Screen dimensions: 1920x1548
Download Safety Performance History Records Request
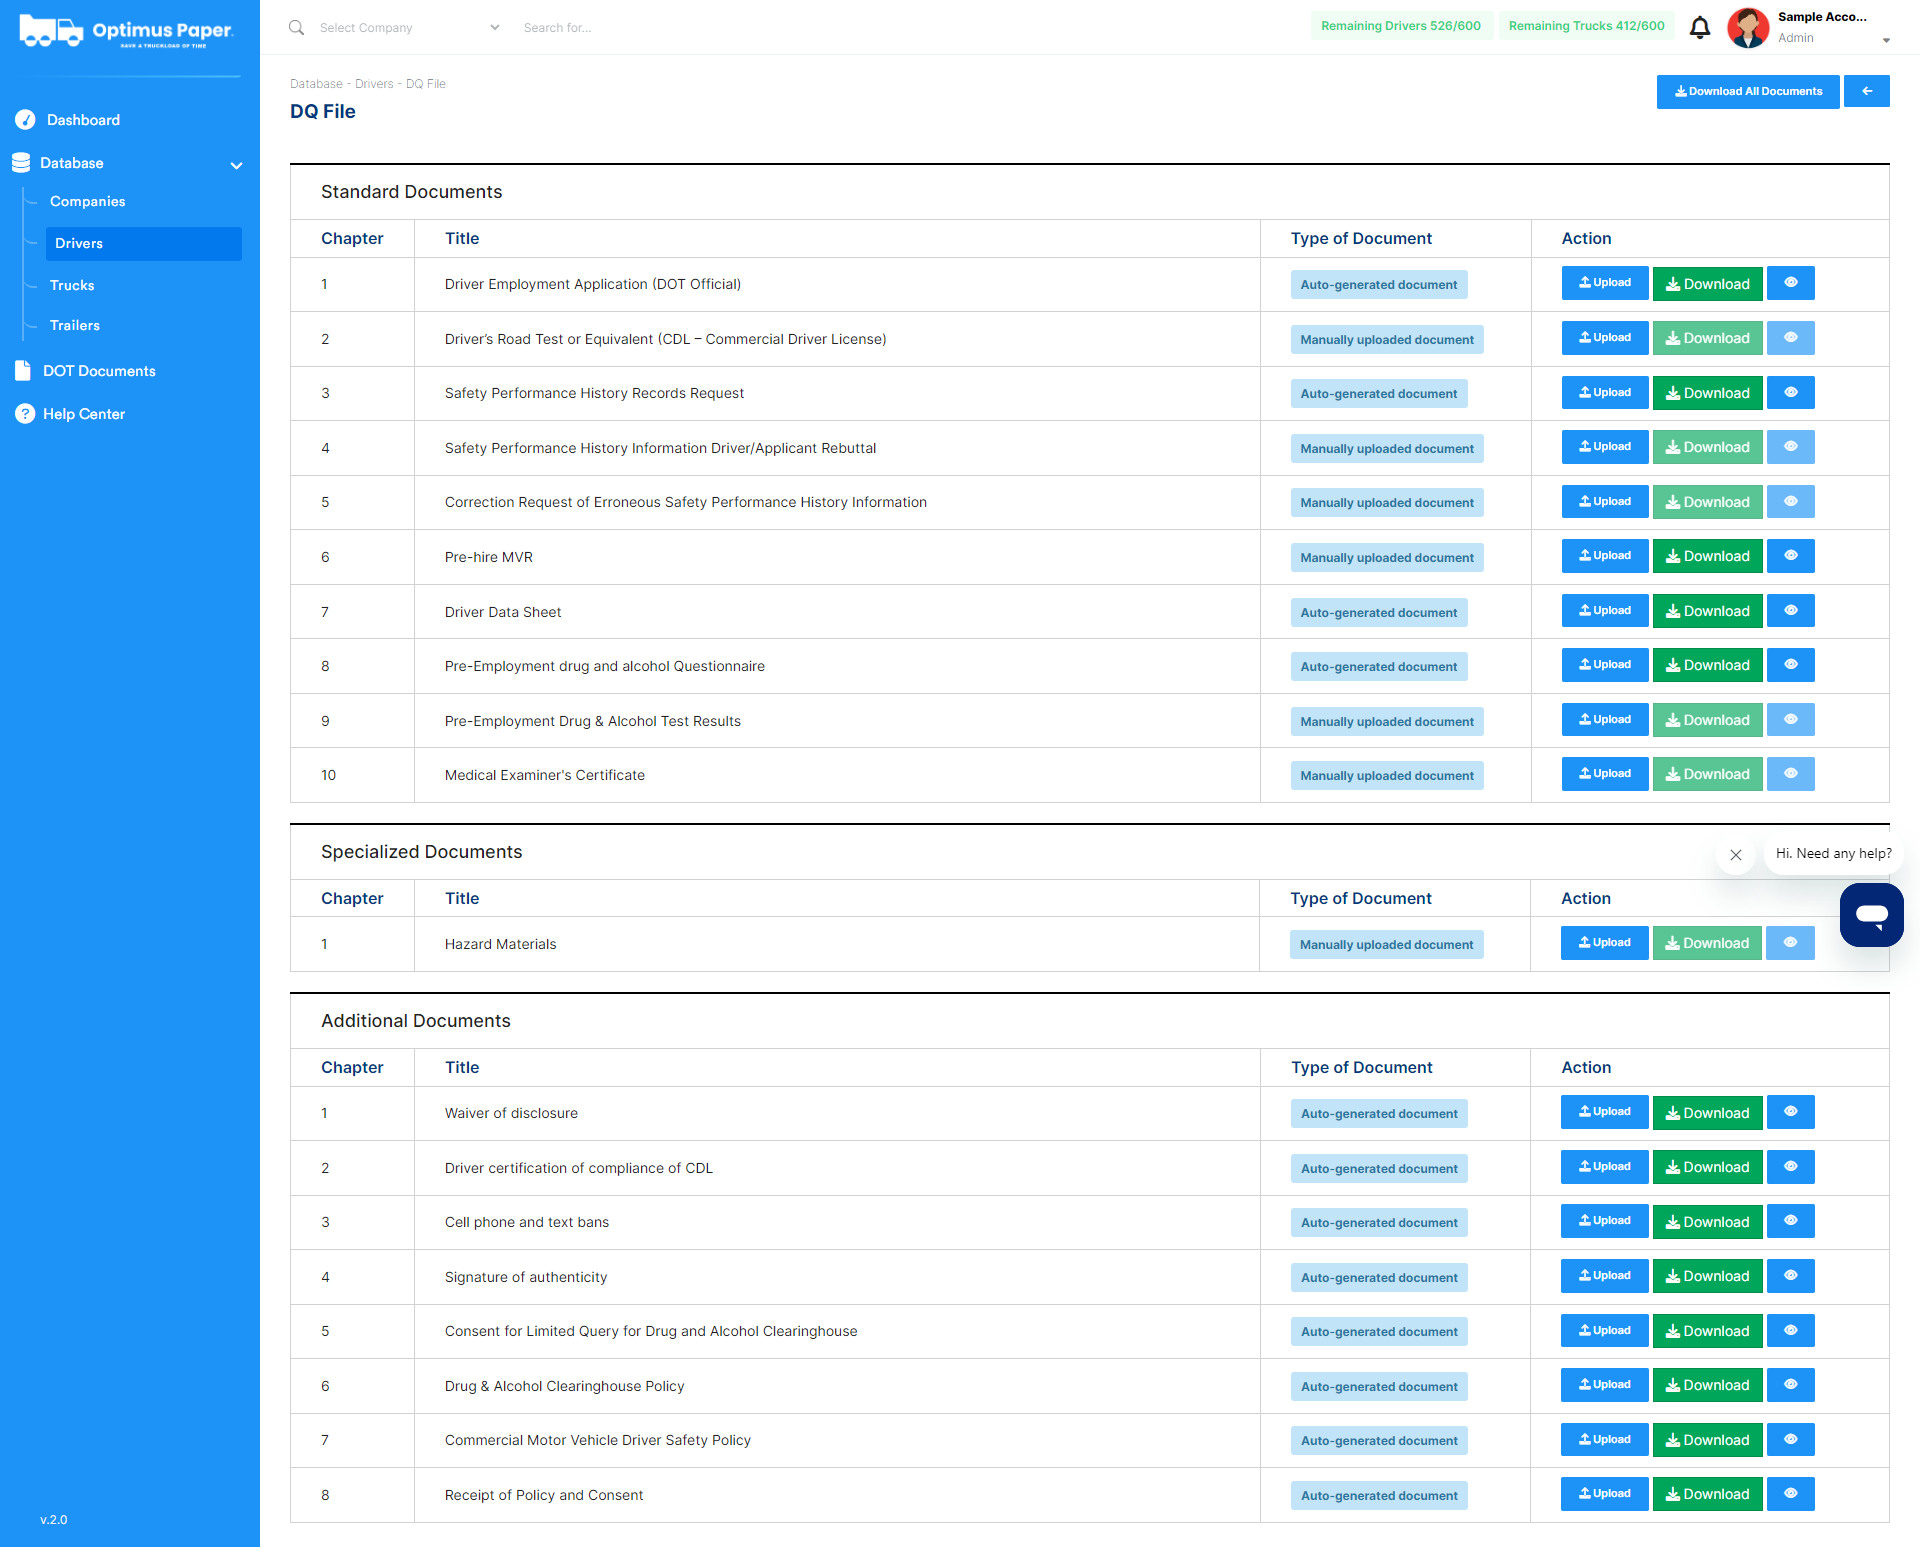[x=1707, y=392]
